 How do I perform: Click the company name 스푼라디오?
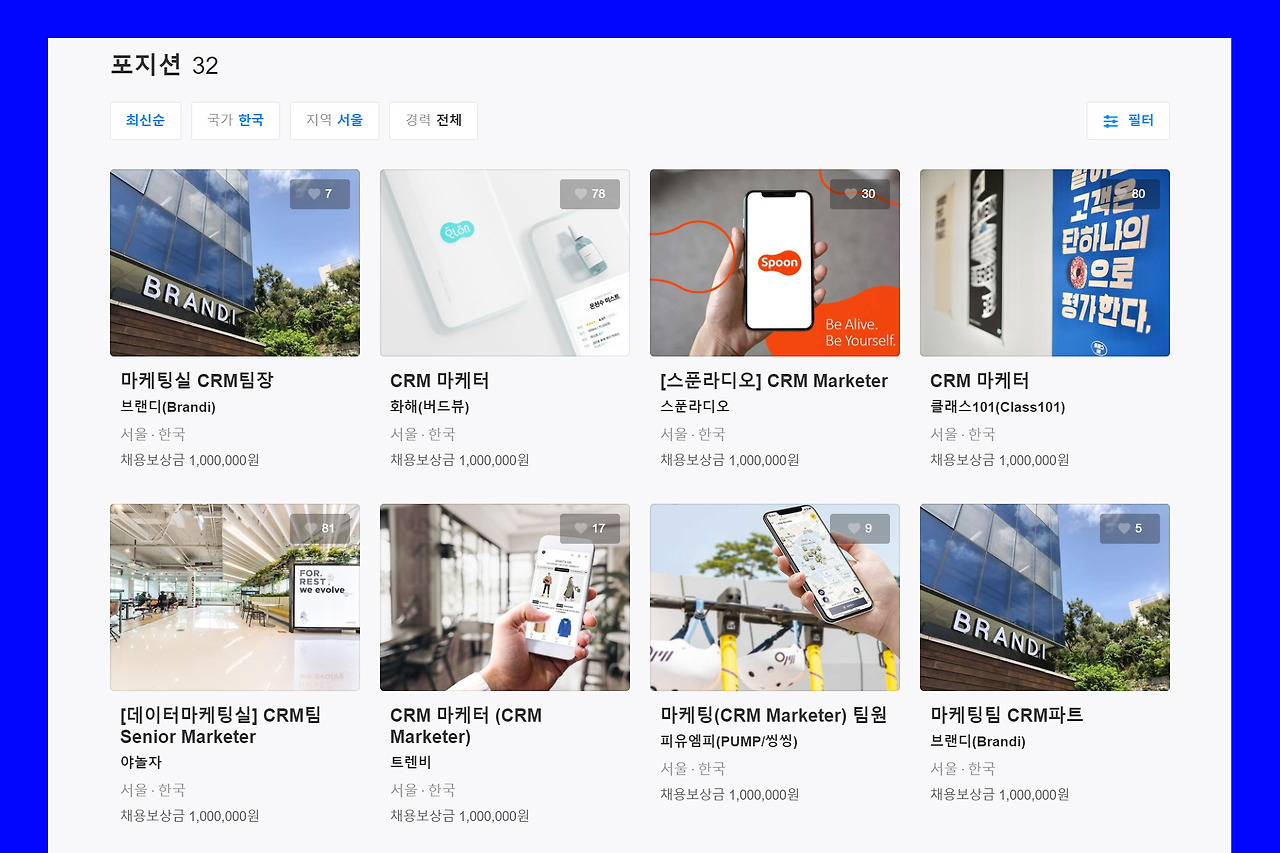(x=695, y=407)
